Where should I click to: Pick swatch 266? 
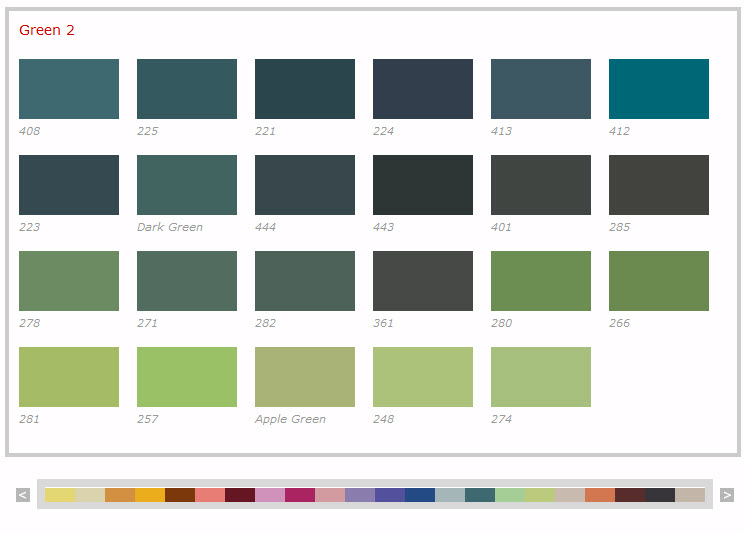point(659,281)
